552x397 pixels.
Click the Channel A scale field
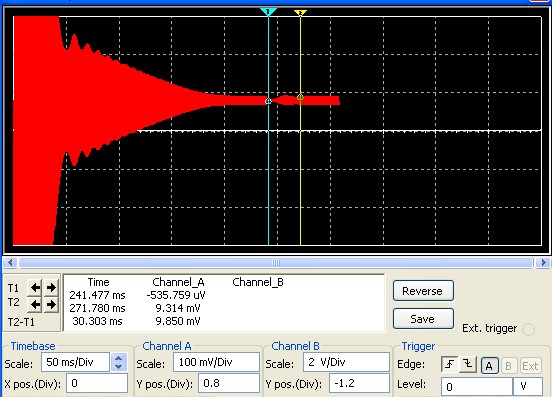[x=216, y=362]
